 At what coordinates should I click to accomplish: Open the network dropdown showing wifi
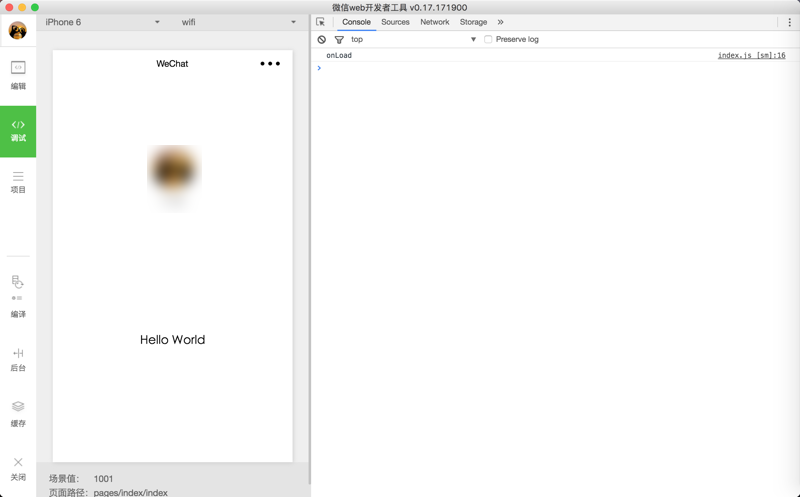238,22
